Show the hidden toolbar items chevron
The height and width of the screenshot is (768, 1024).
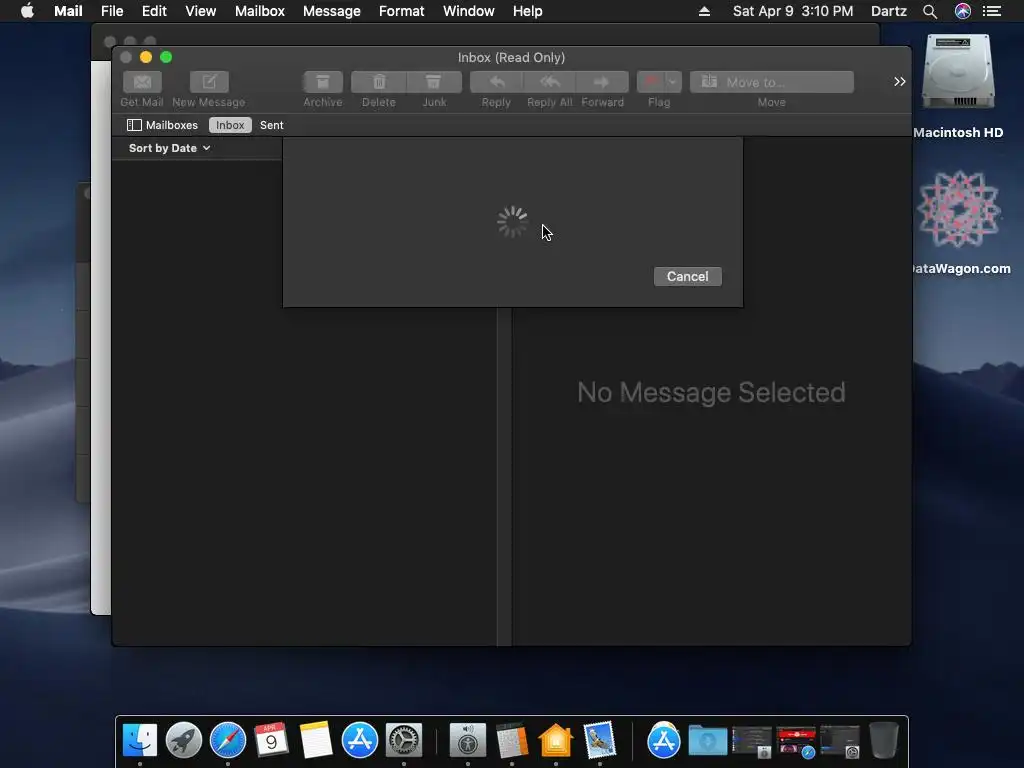(900, 82)
